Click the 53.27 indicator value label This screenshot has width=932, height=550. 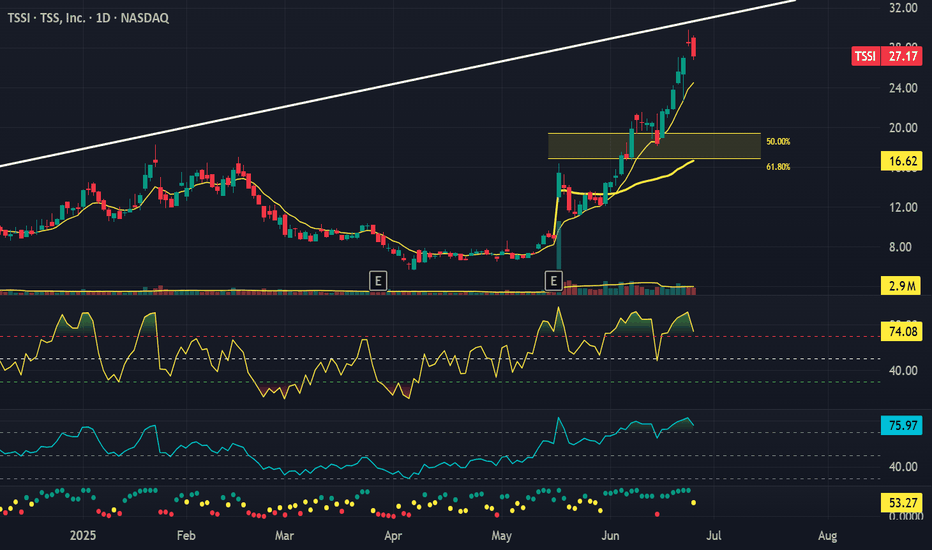(x=901, y=503)
